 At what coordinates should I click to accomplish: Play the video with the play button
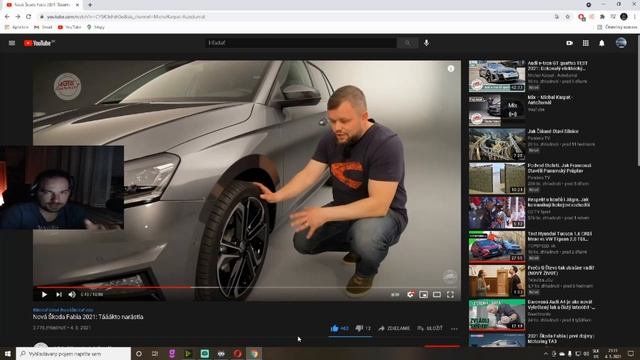point(44,294)
